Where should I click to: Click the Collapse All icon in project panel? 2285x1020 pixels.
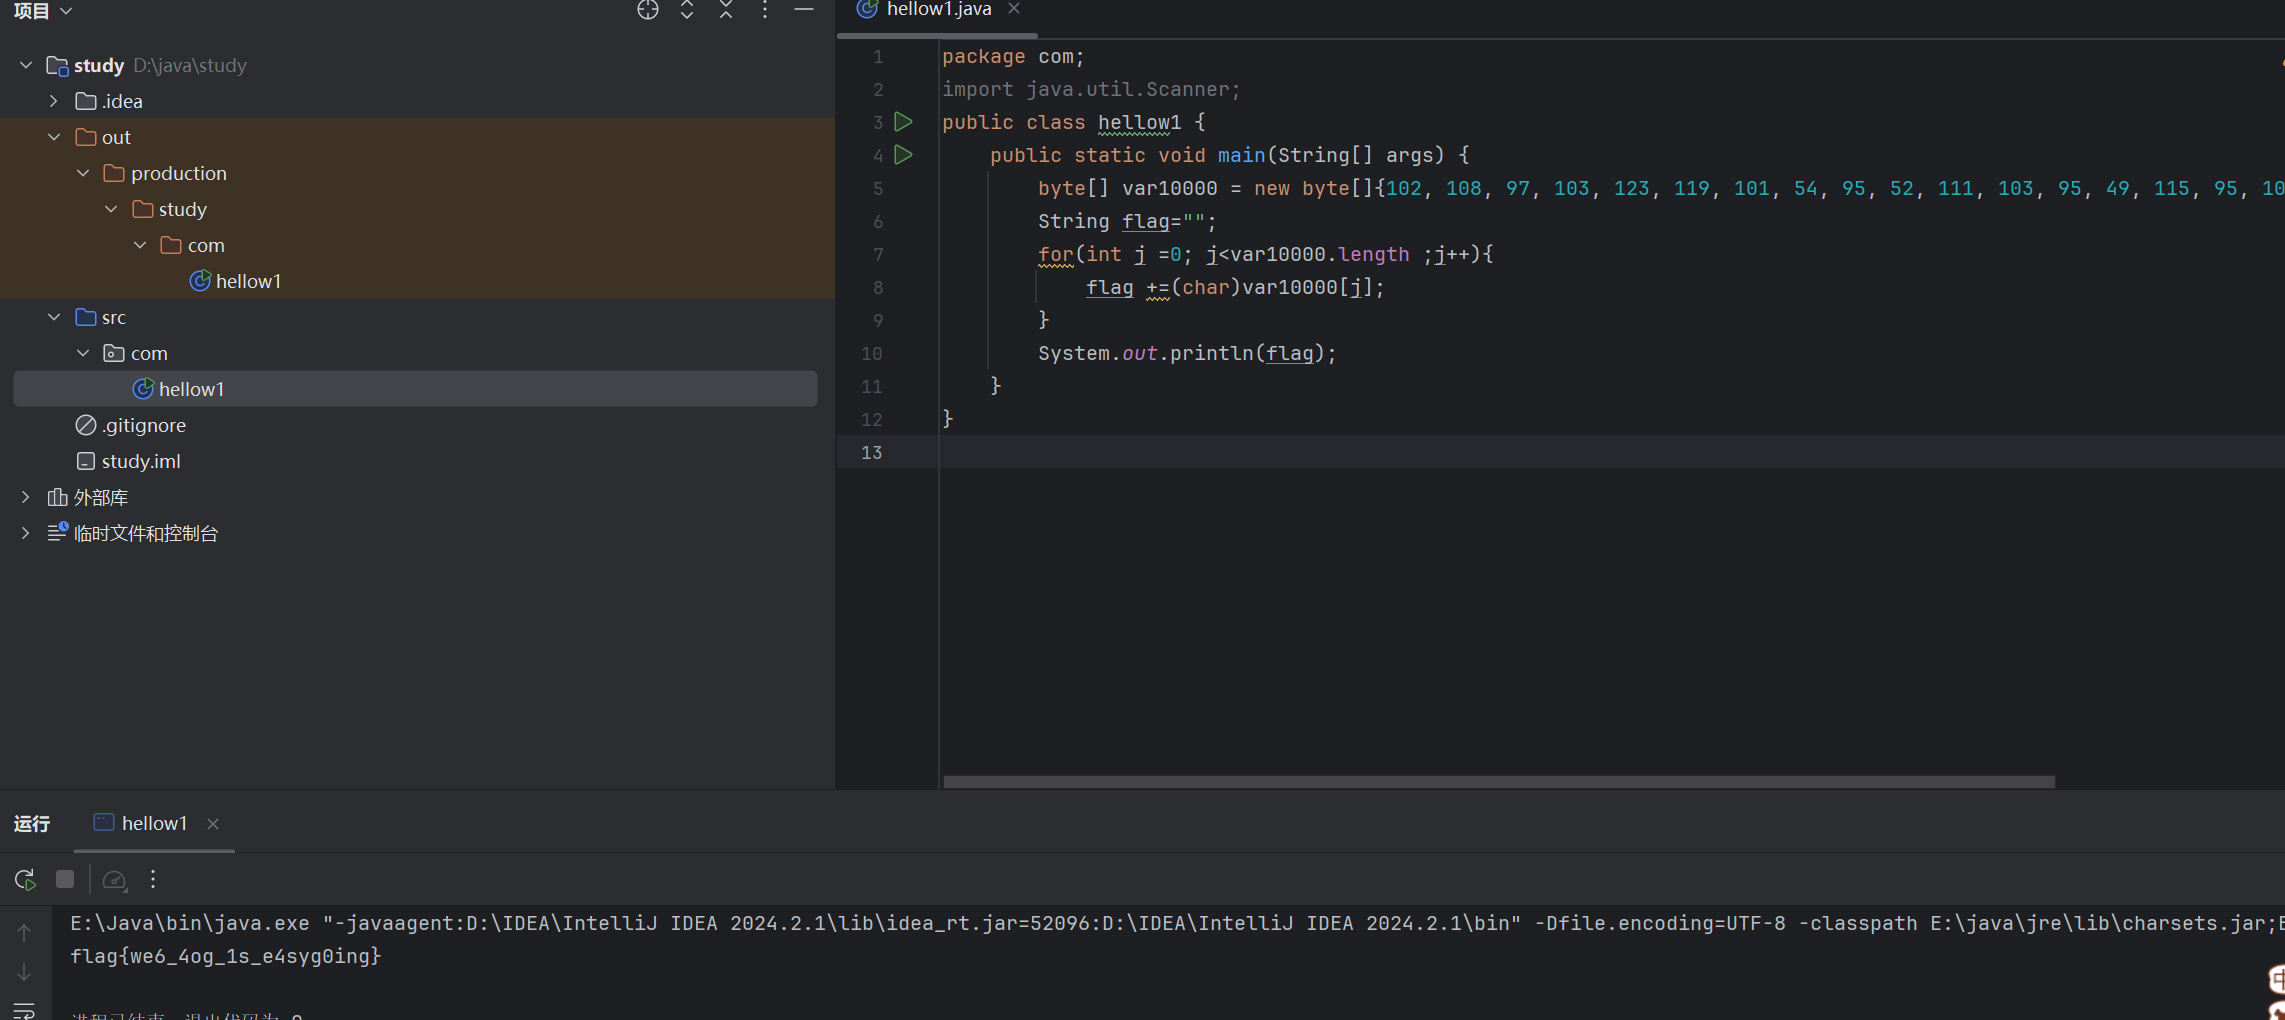click(x=726, y=10)
